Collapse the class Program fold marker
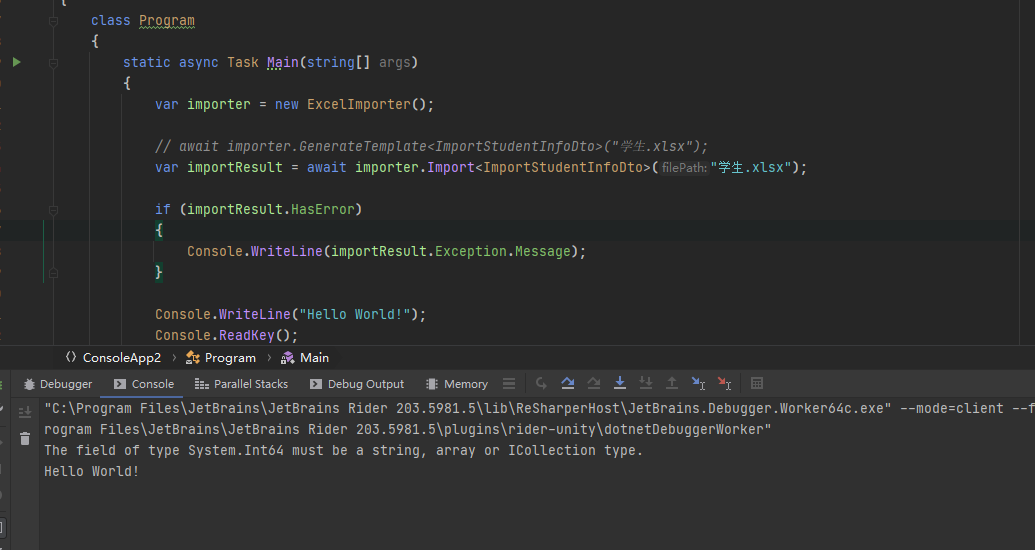 [53, 21]
